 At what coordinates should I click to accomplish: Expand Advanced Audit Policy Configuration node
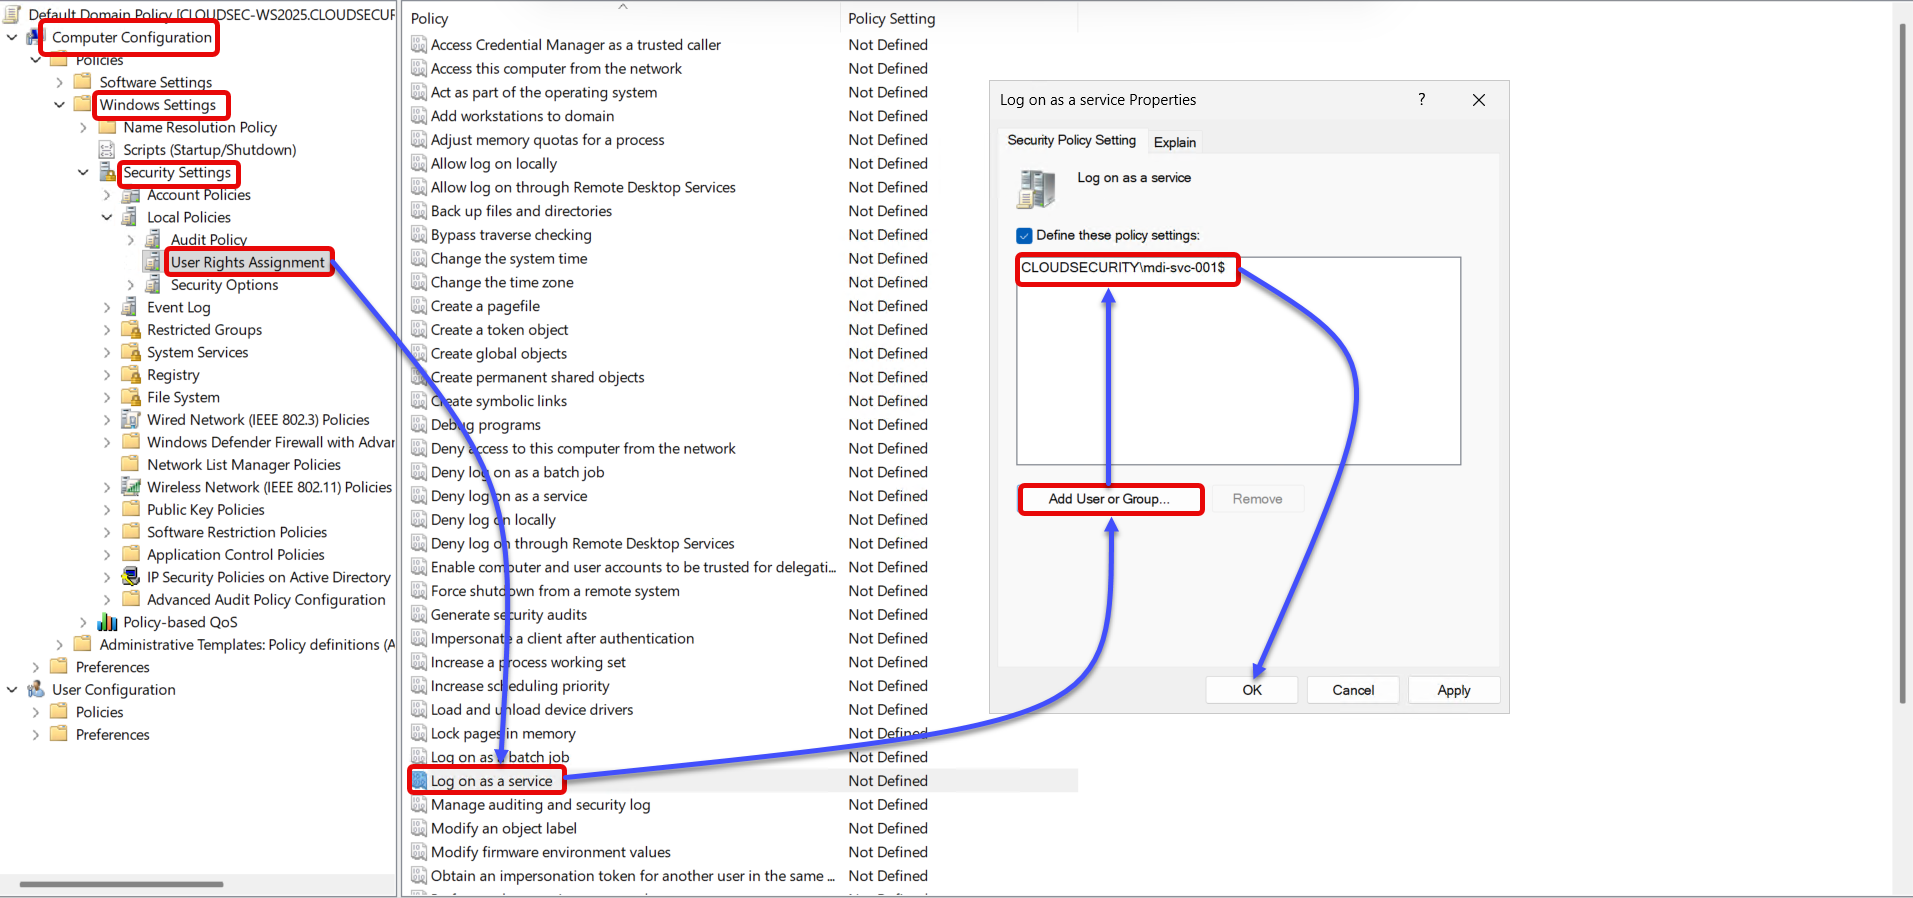click(x=107, y=600)
